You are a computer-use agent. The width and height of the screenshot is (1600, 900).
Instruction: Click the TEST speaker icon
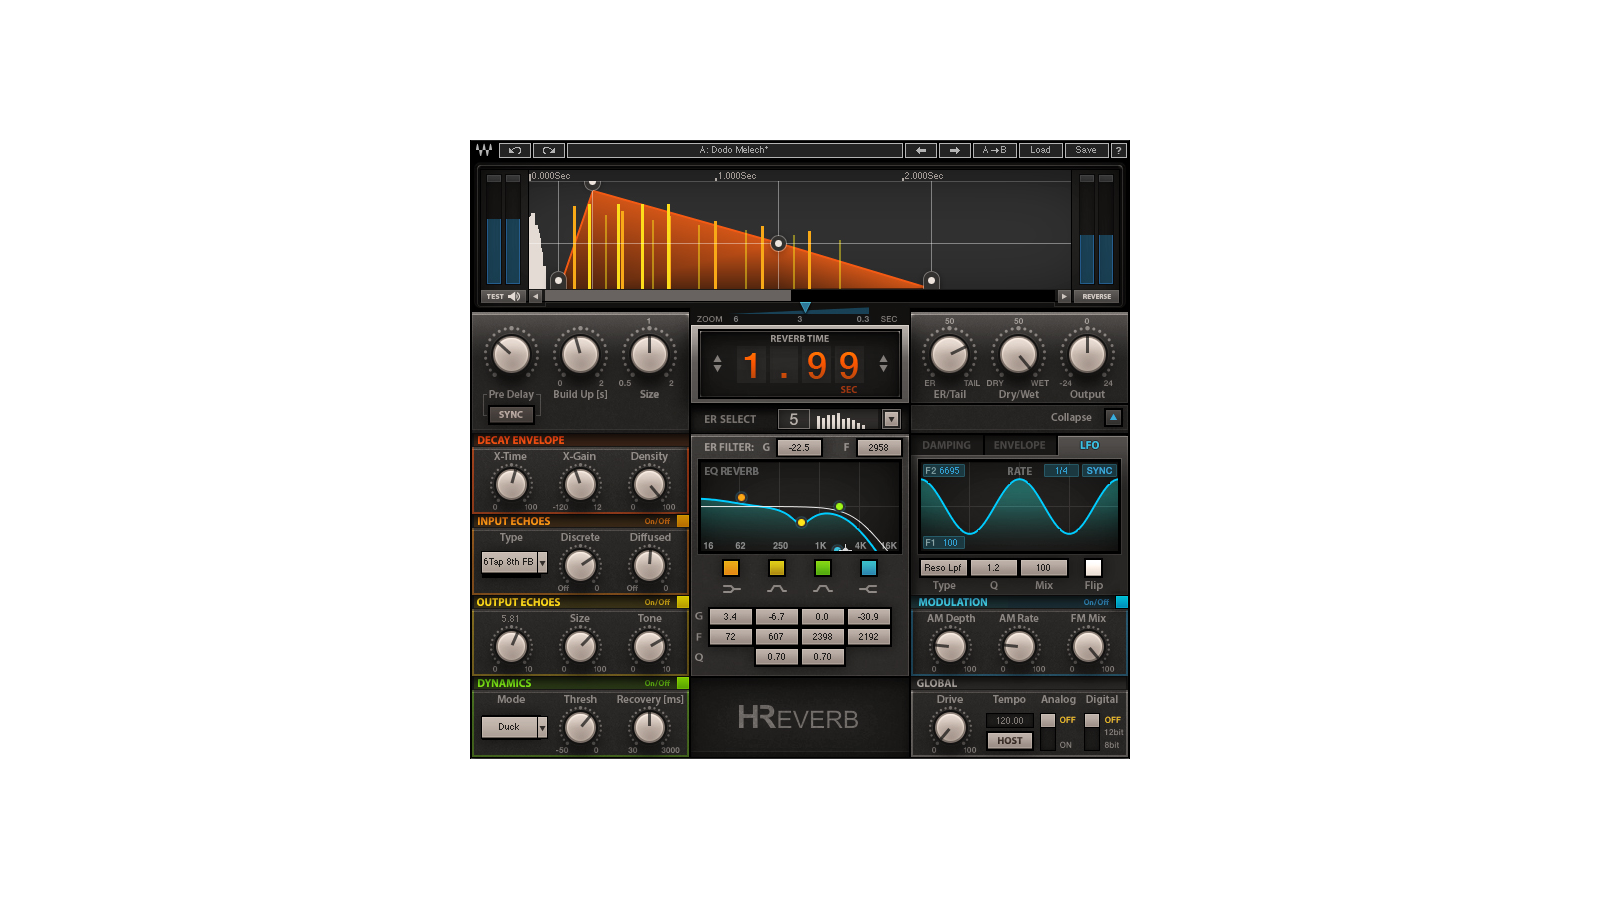coord(512,296)
